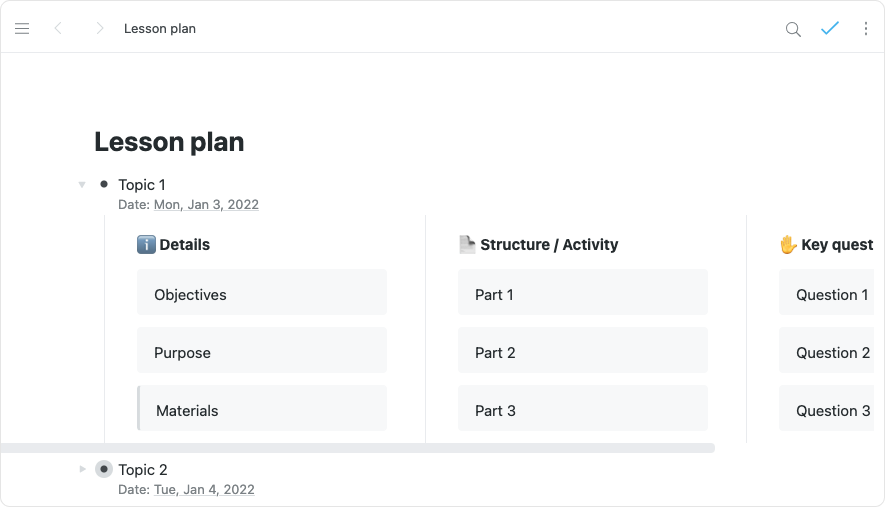Click the Mon, Jan 3, 2022 date link
This screenshot has width=885, height=507.
point(206,204)
